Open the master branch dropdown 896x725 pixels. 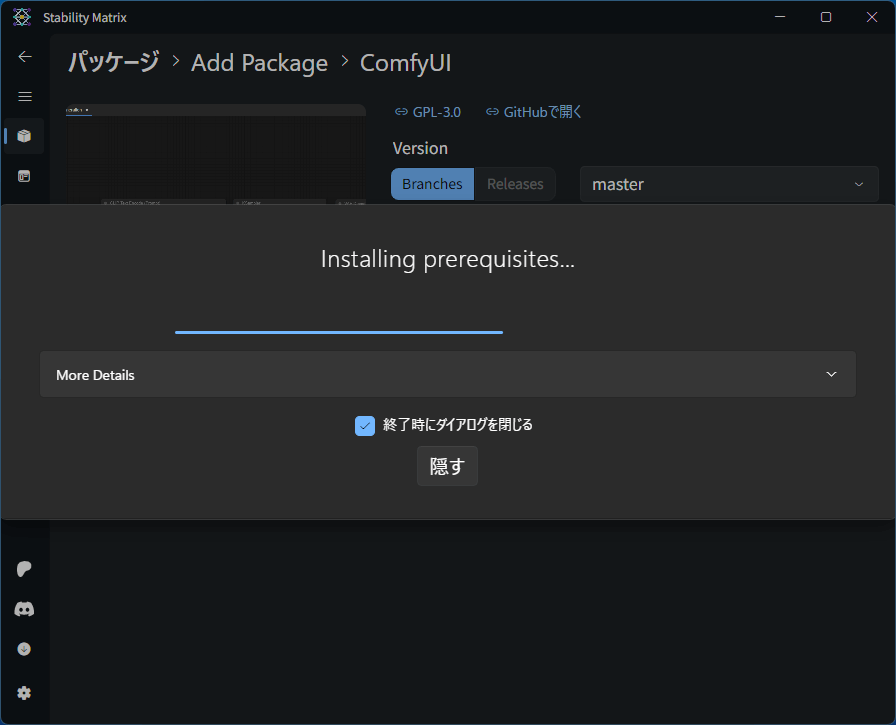[729, 184]
